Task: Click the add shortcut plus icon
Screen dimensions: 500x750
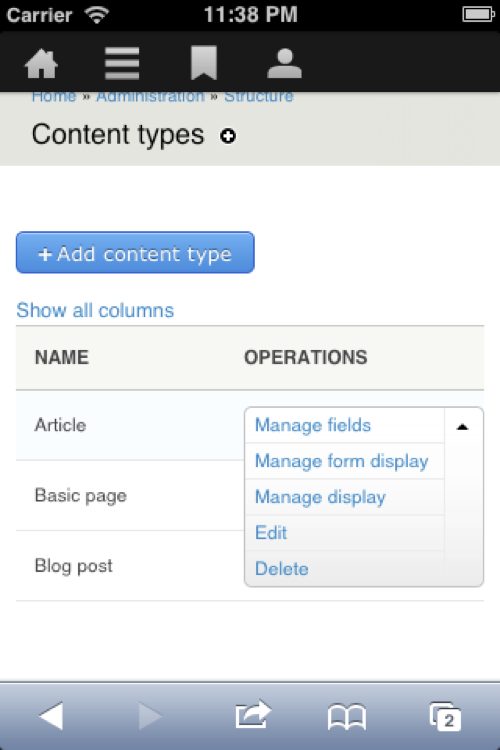Action: coord(228,136)
